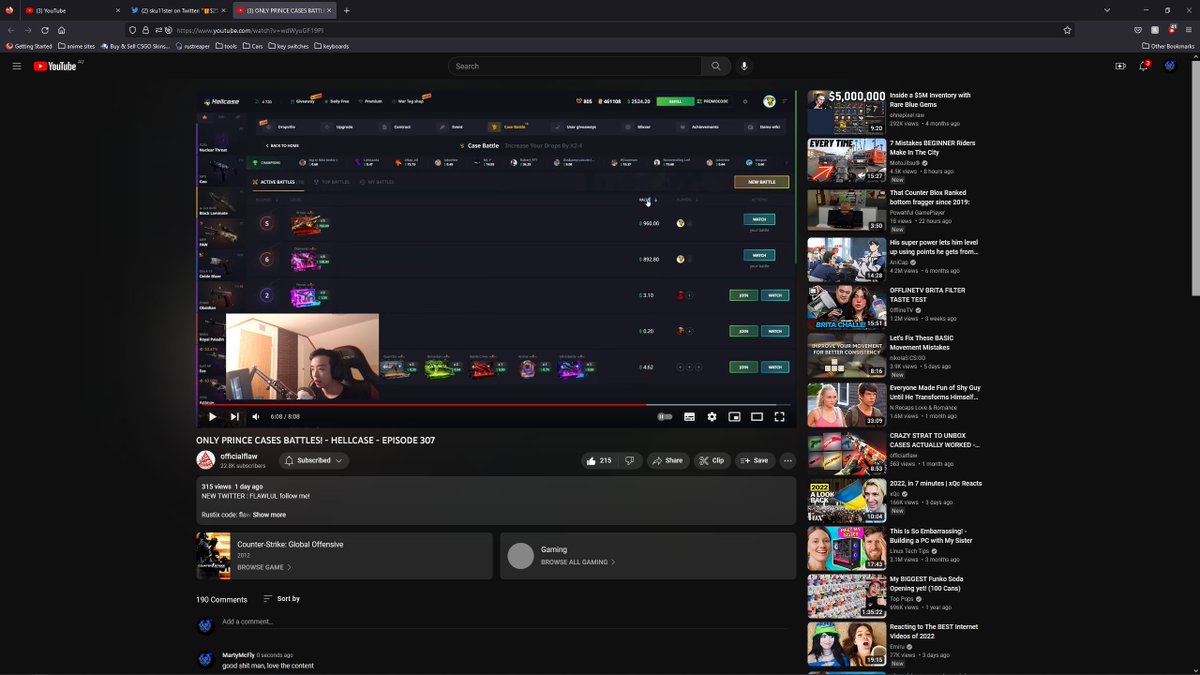Toggle full screen mode

pos(780,417)
